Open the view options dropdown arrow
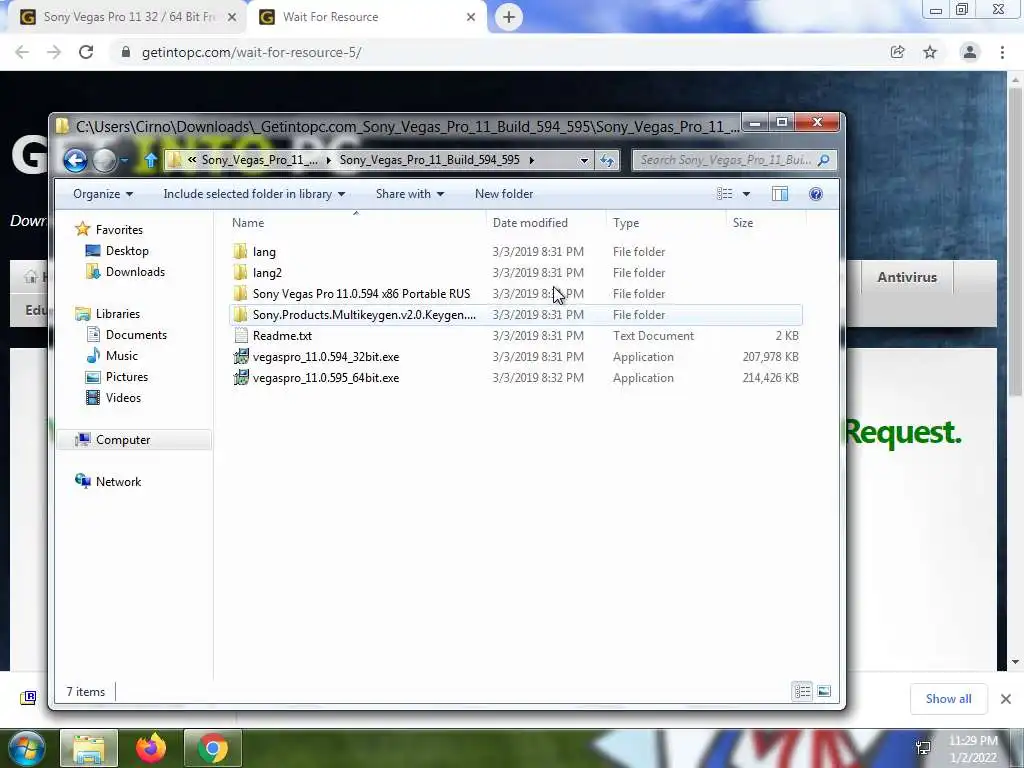The image size is (1024, 768). (x=746, y=194)
